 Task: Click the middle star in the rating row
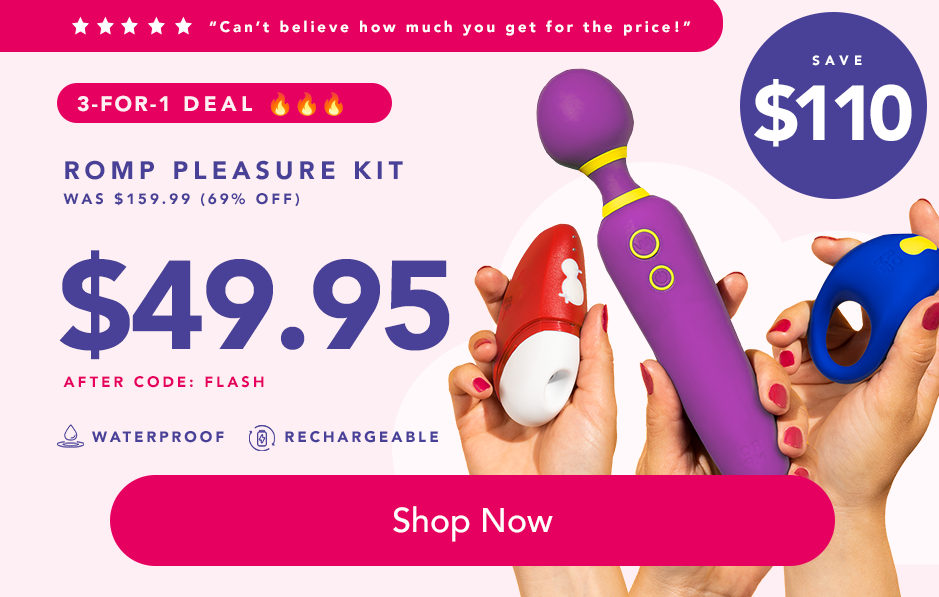pyautogui.click(x=130, y=26)
